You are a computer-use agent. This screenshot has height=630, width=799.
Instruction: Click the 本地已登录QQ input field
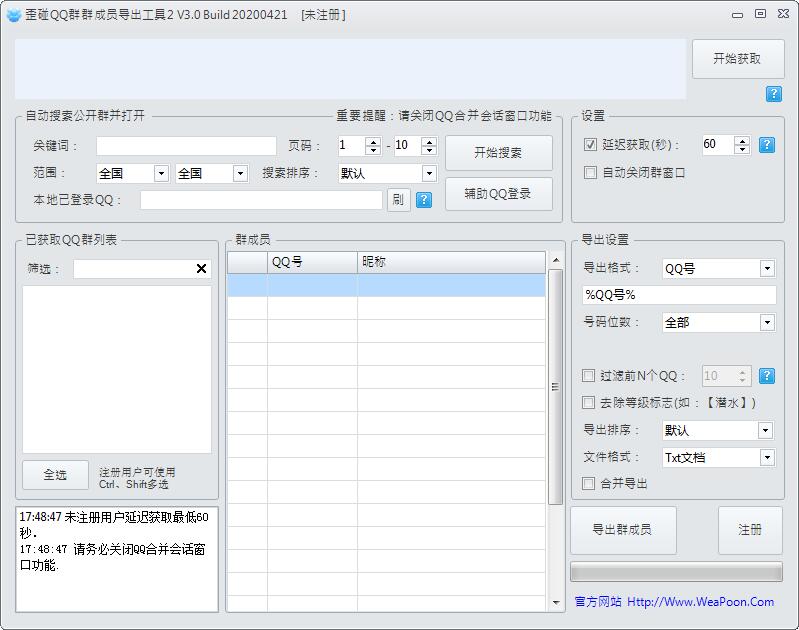[x=261, y=200]
